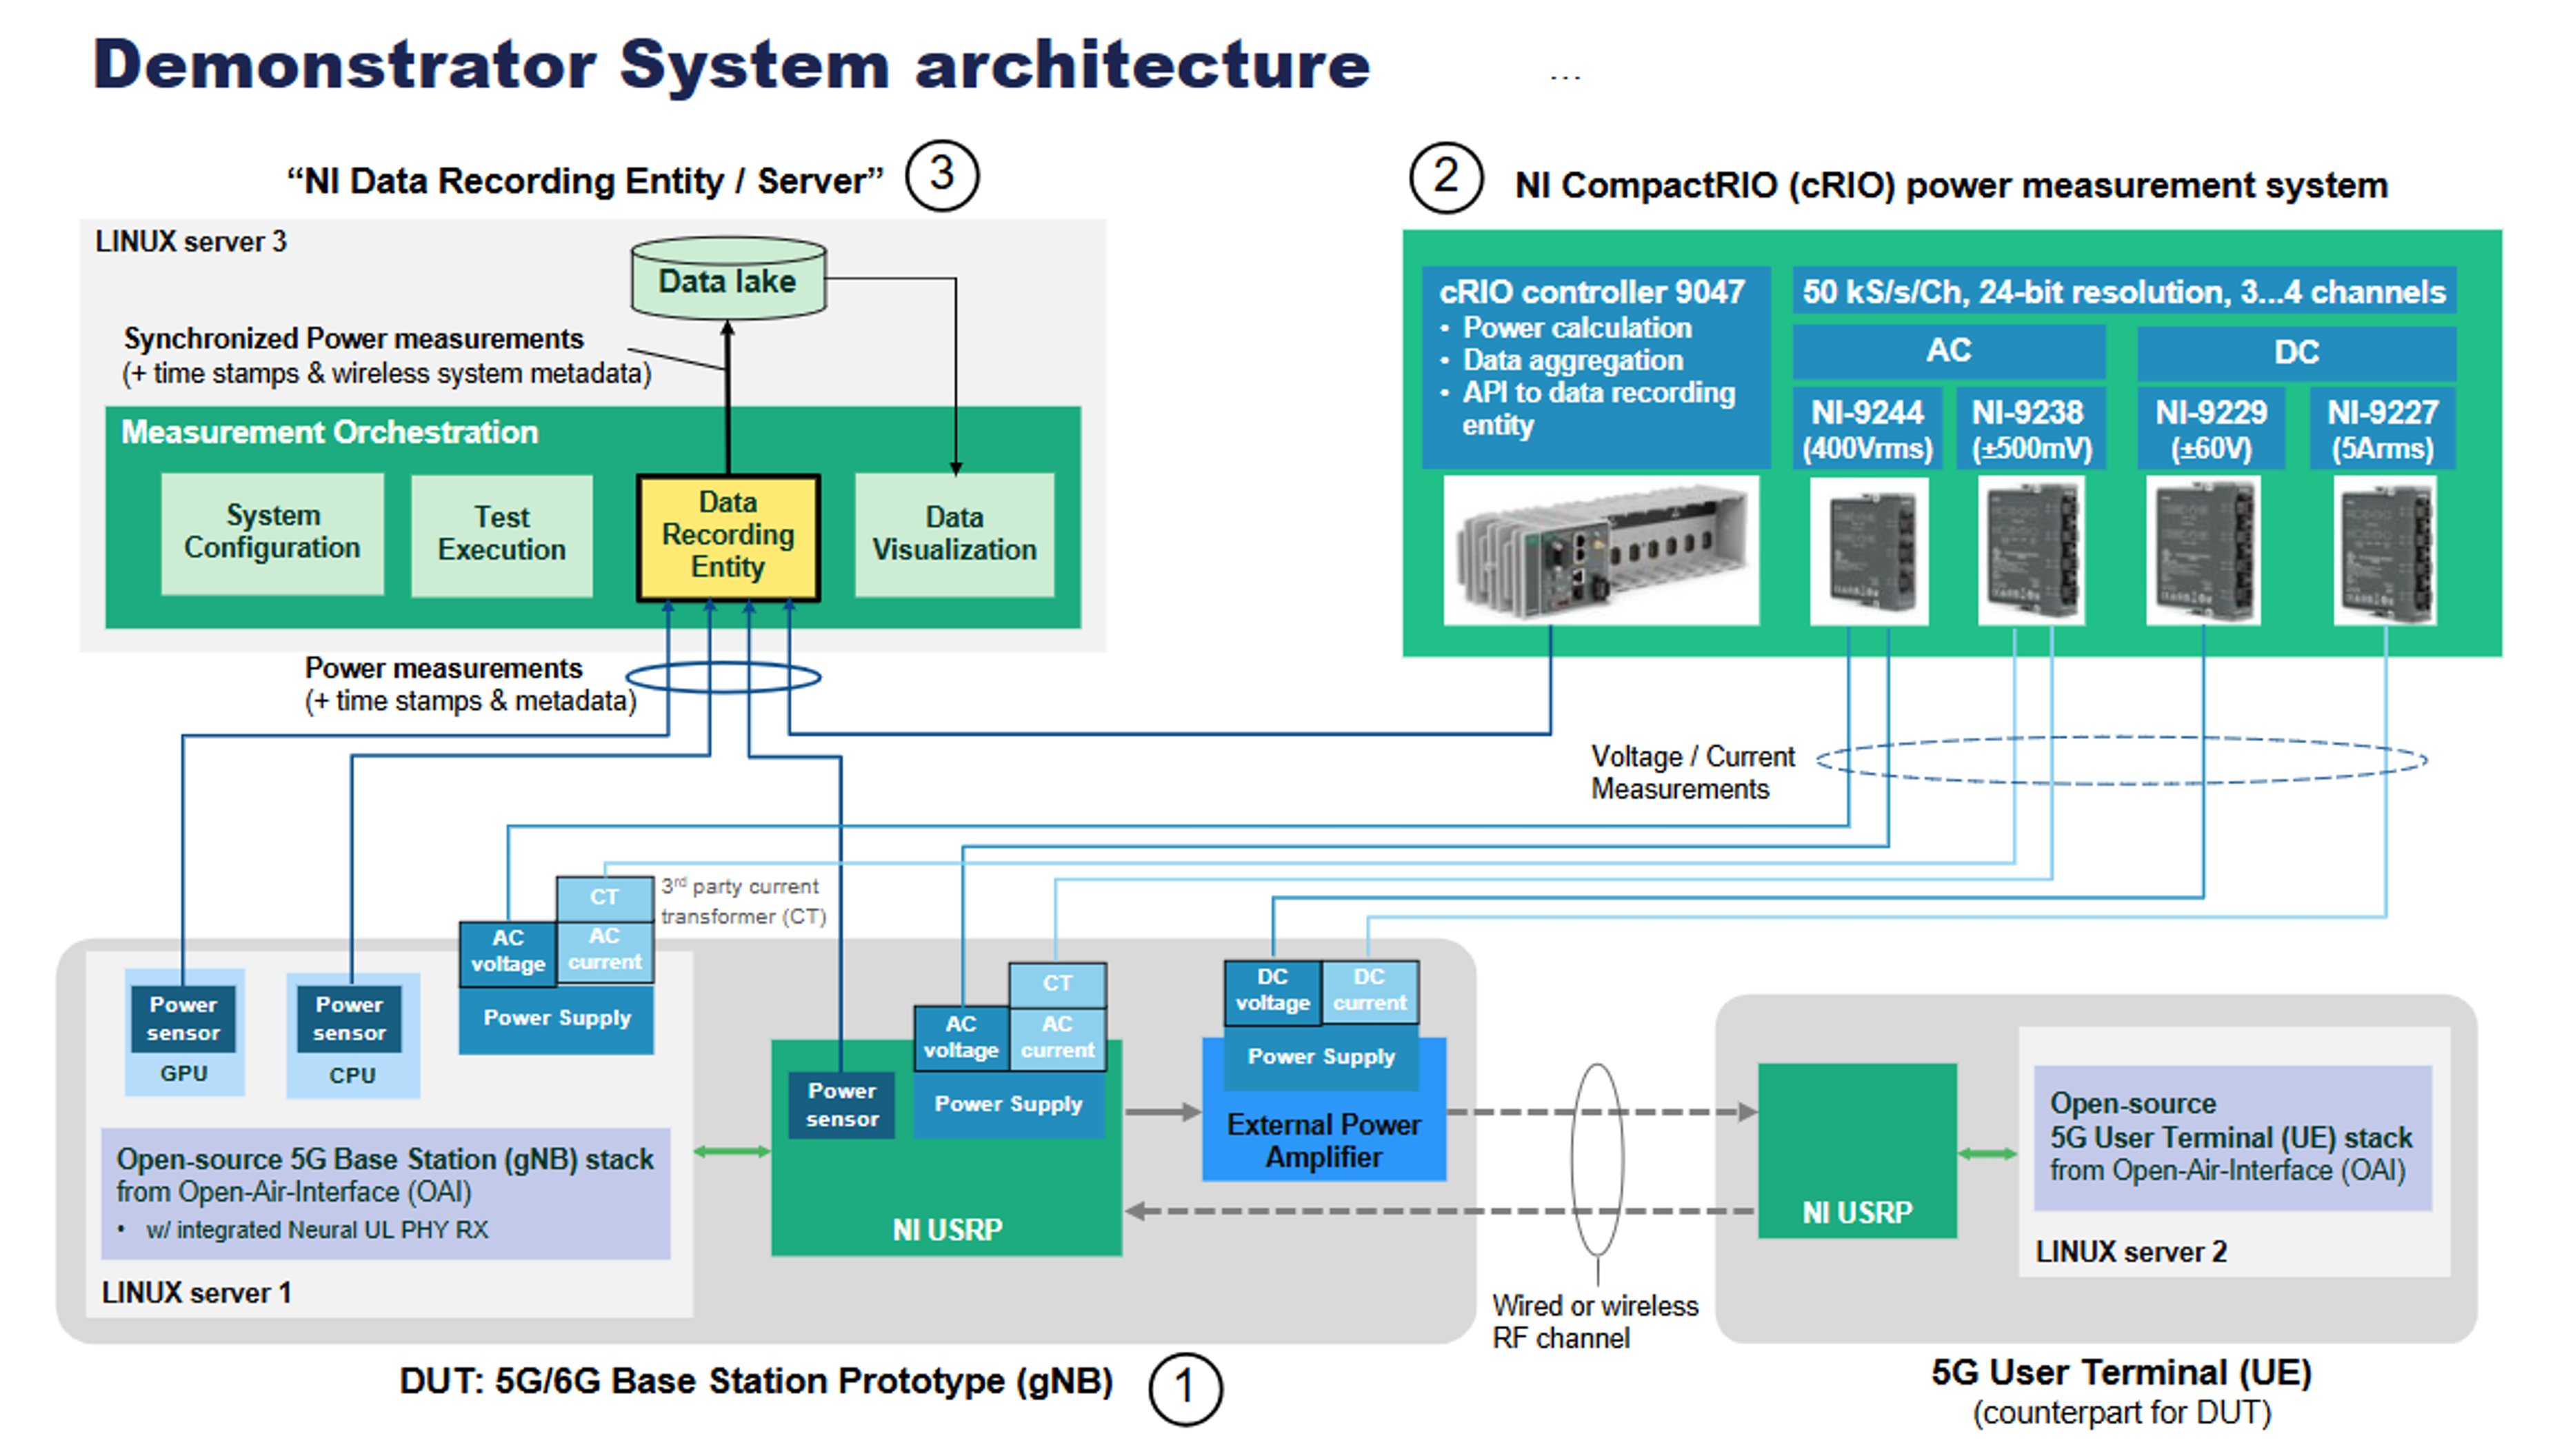Click the External Power Amplifier block

pyautogui.click(x=1323, y=1140)
